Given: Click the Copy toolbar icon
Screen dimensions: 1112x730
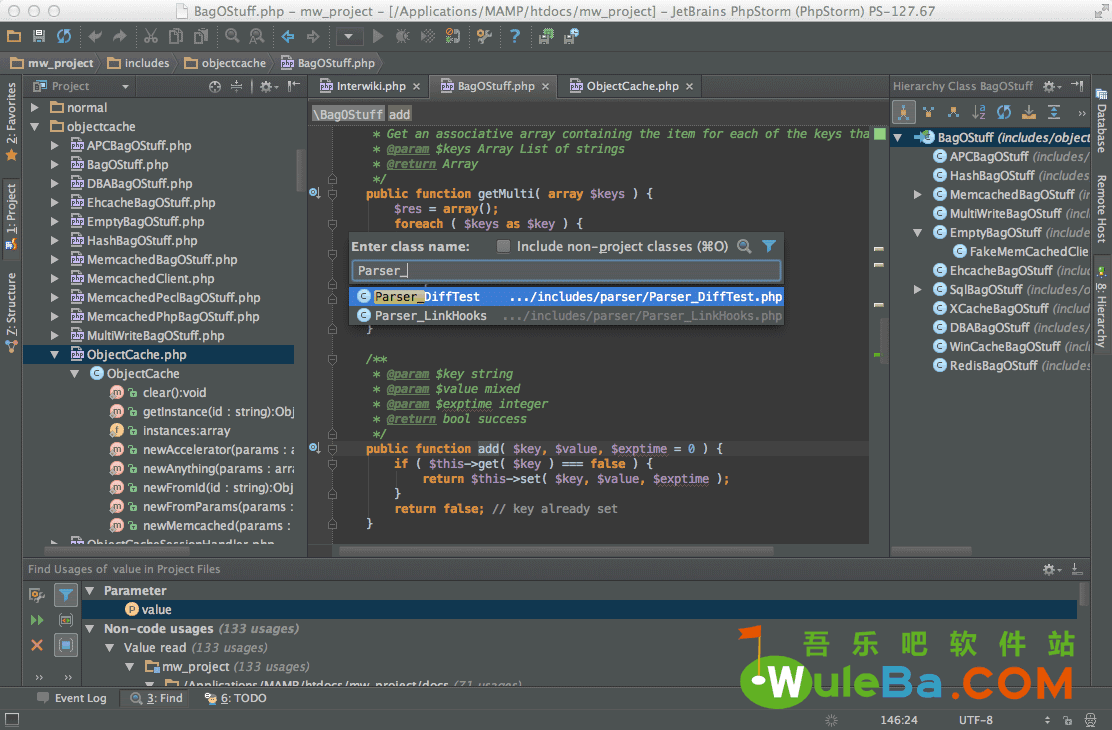Looking at the screenshot, I should (176, 36).
